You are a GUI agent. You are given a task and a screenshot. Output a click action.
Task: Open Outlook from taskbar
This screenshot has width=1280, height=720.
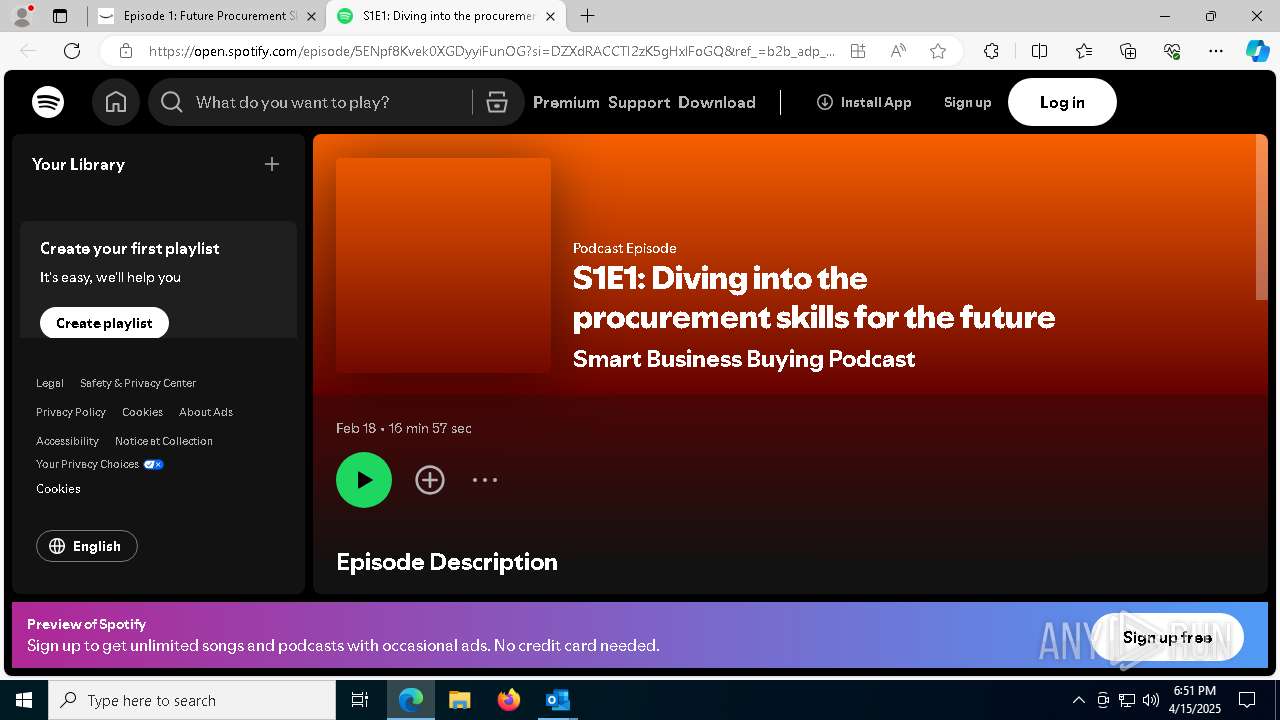click(x=557, y=700)
